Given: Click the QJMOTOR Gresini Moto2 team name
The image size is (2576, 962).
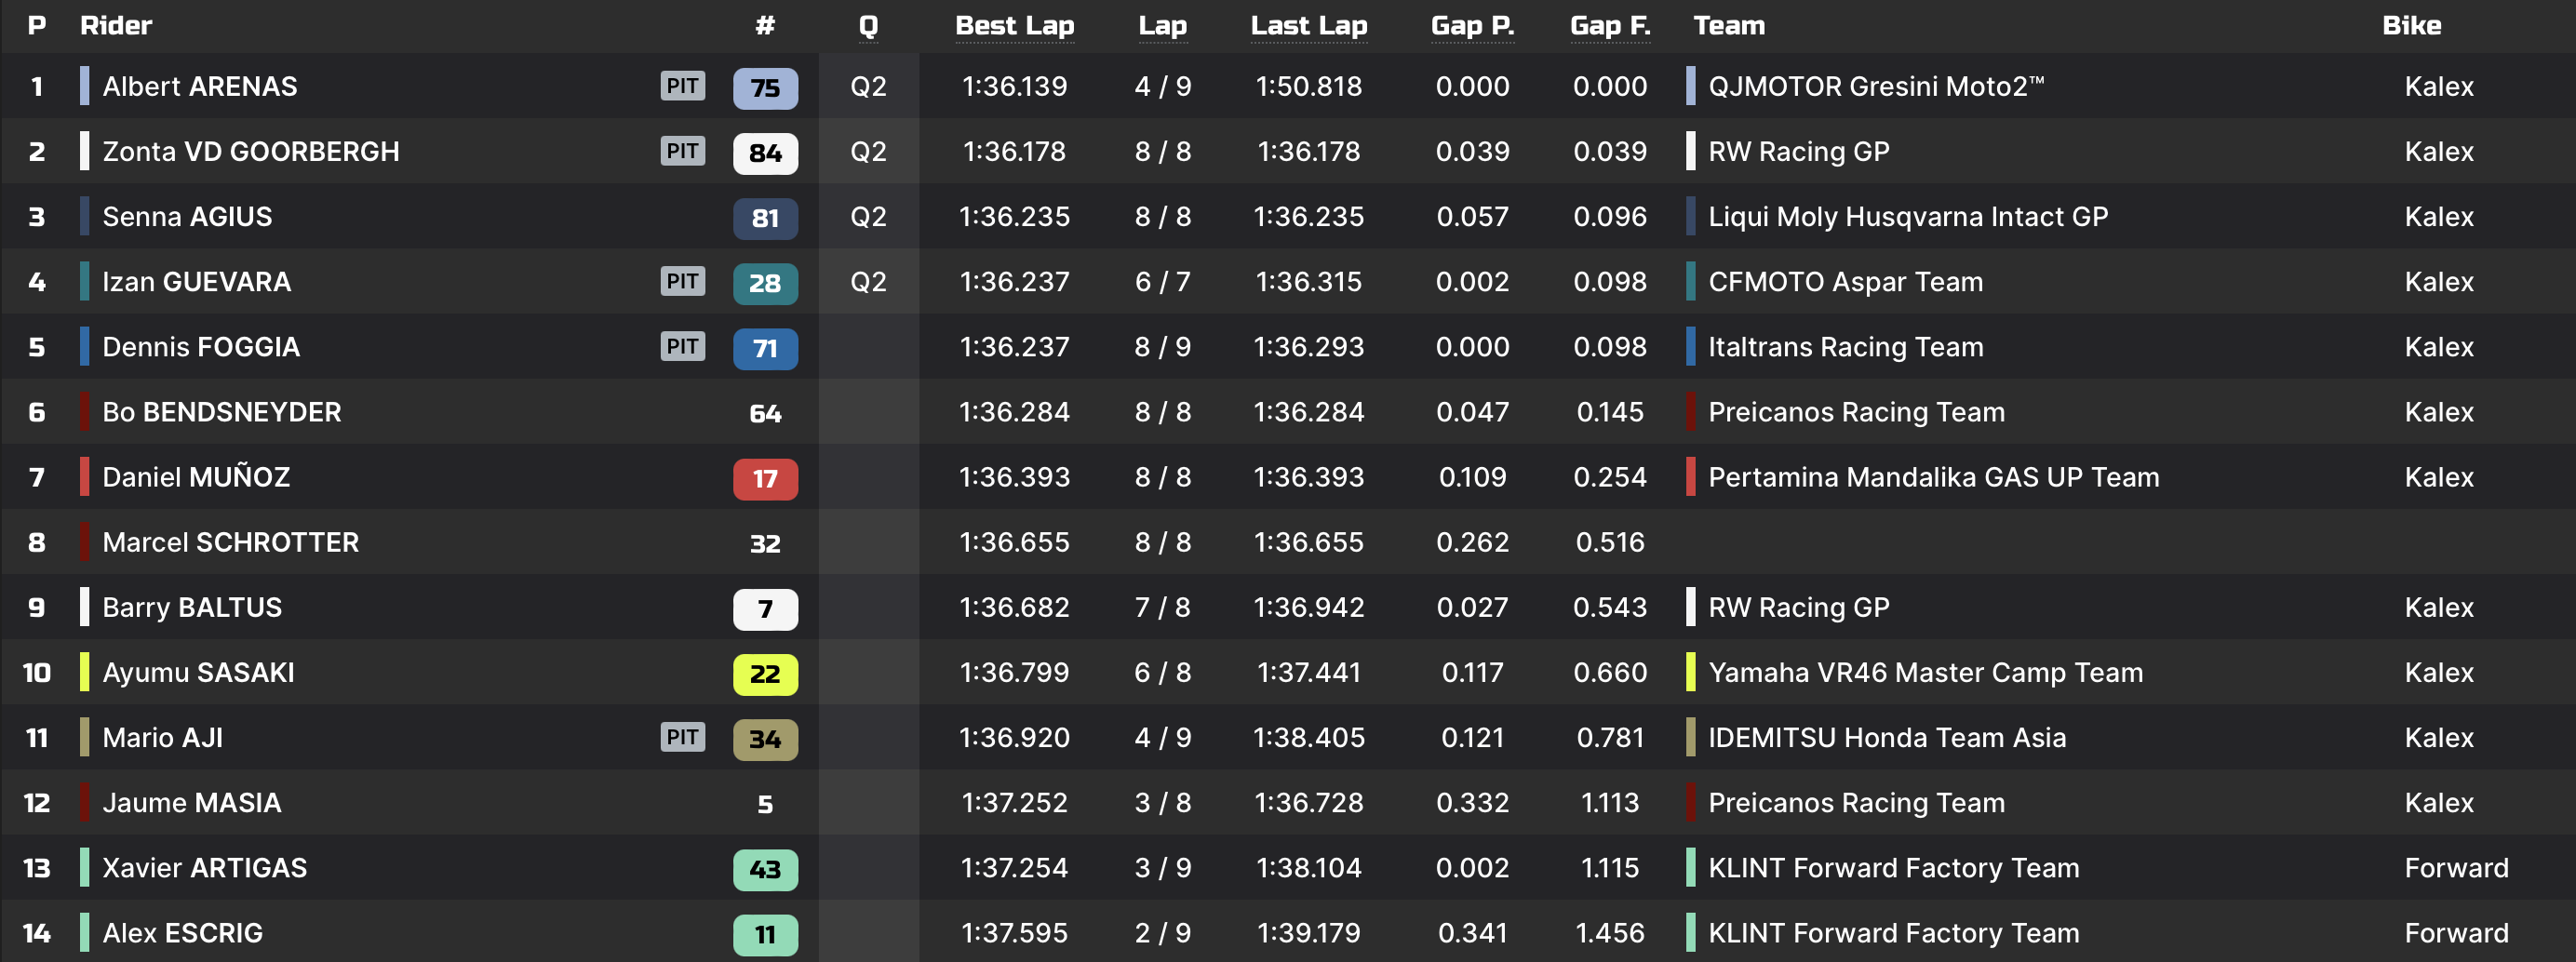Looking at the screenshot, I should tap(1875, 87).
